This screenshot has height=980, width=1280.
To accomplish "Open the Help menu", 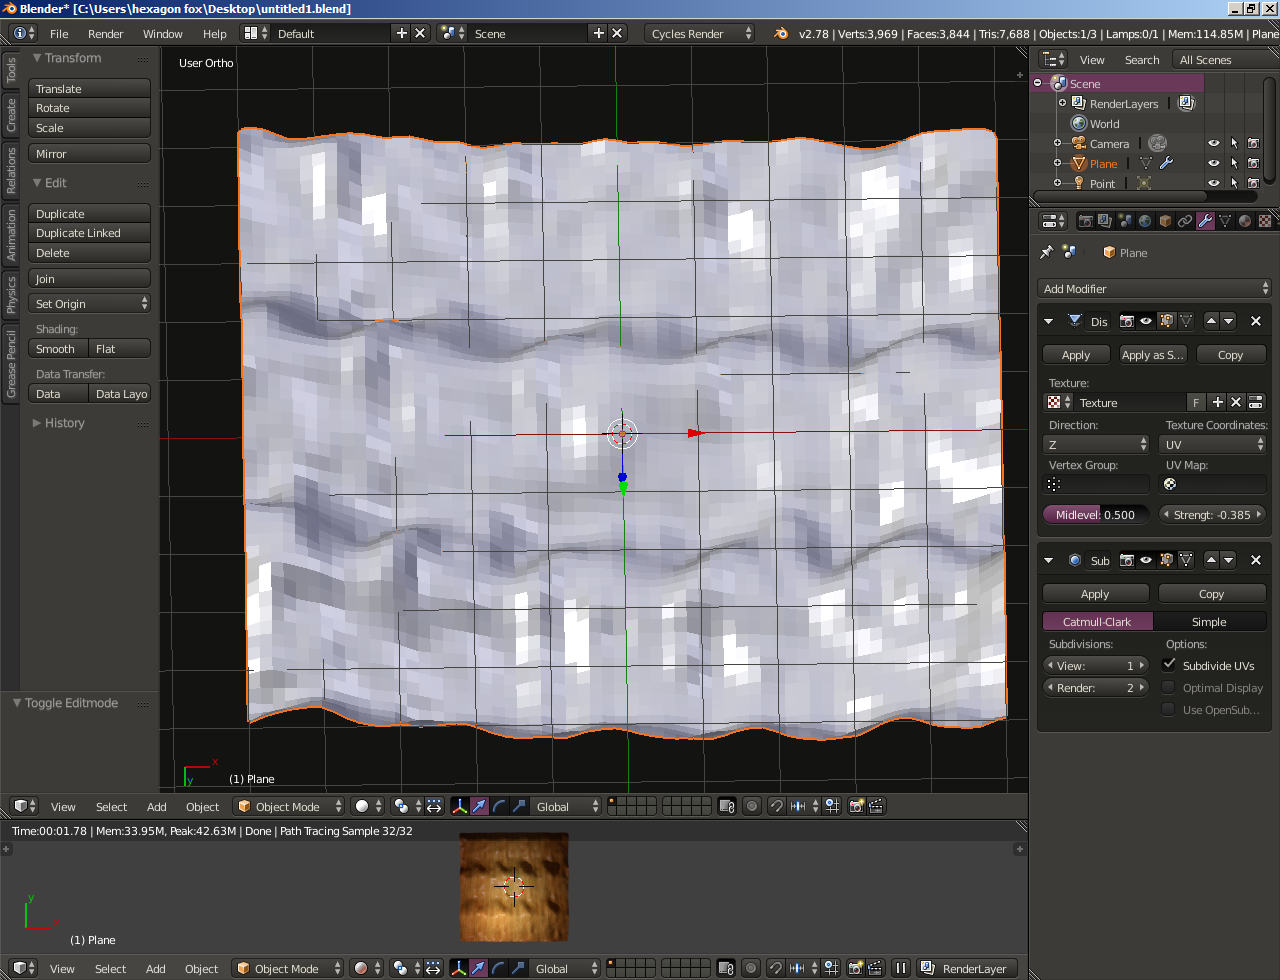I will point(214,33).
